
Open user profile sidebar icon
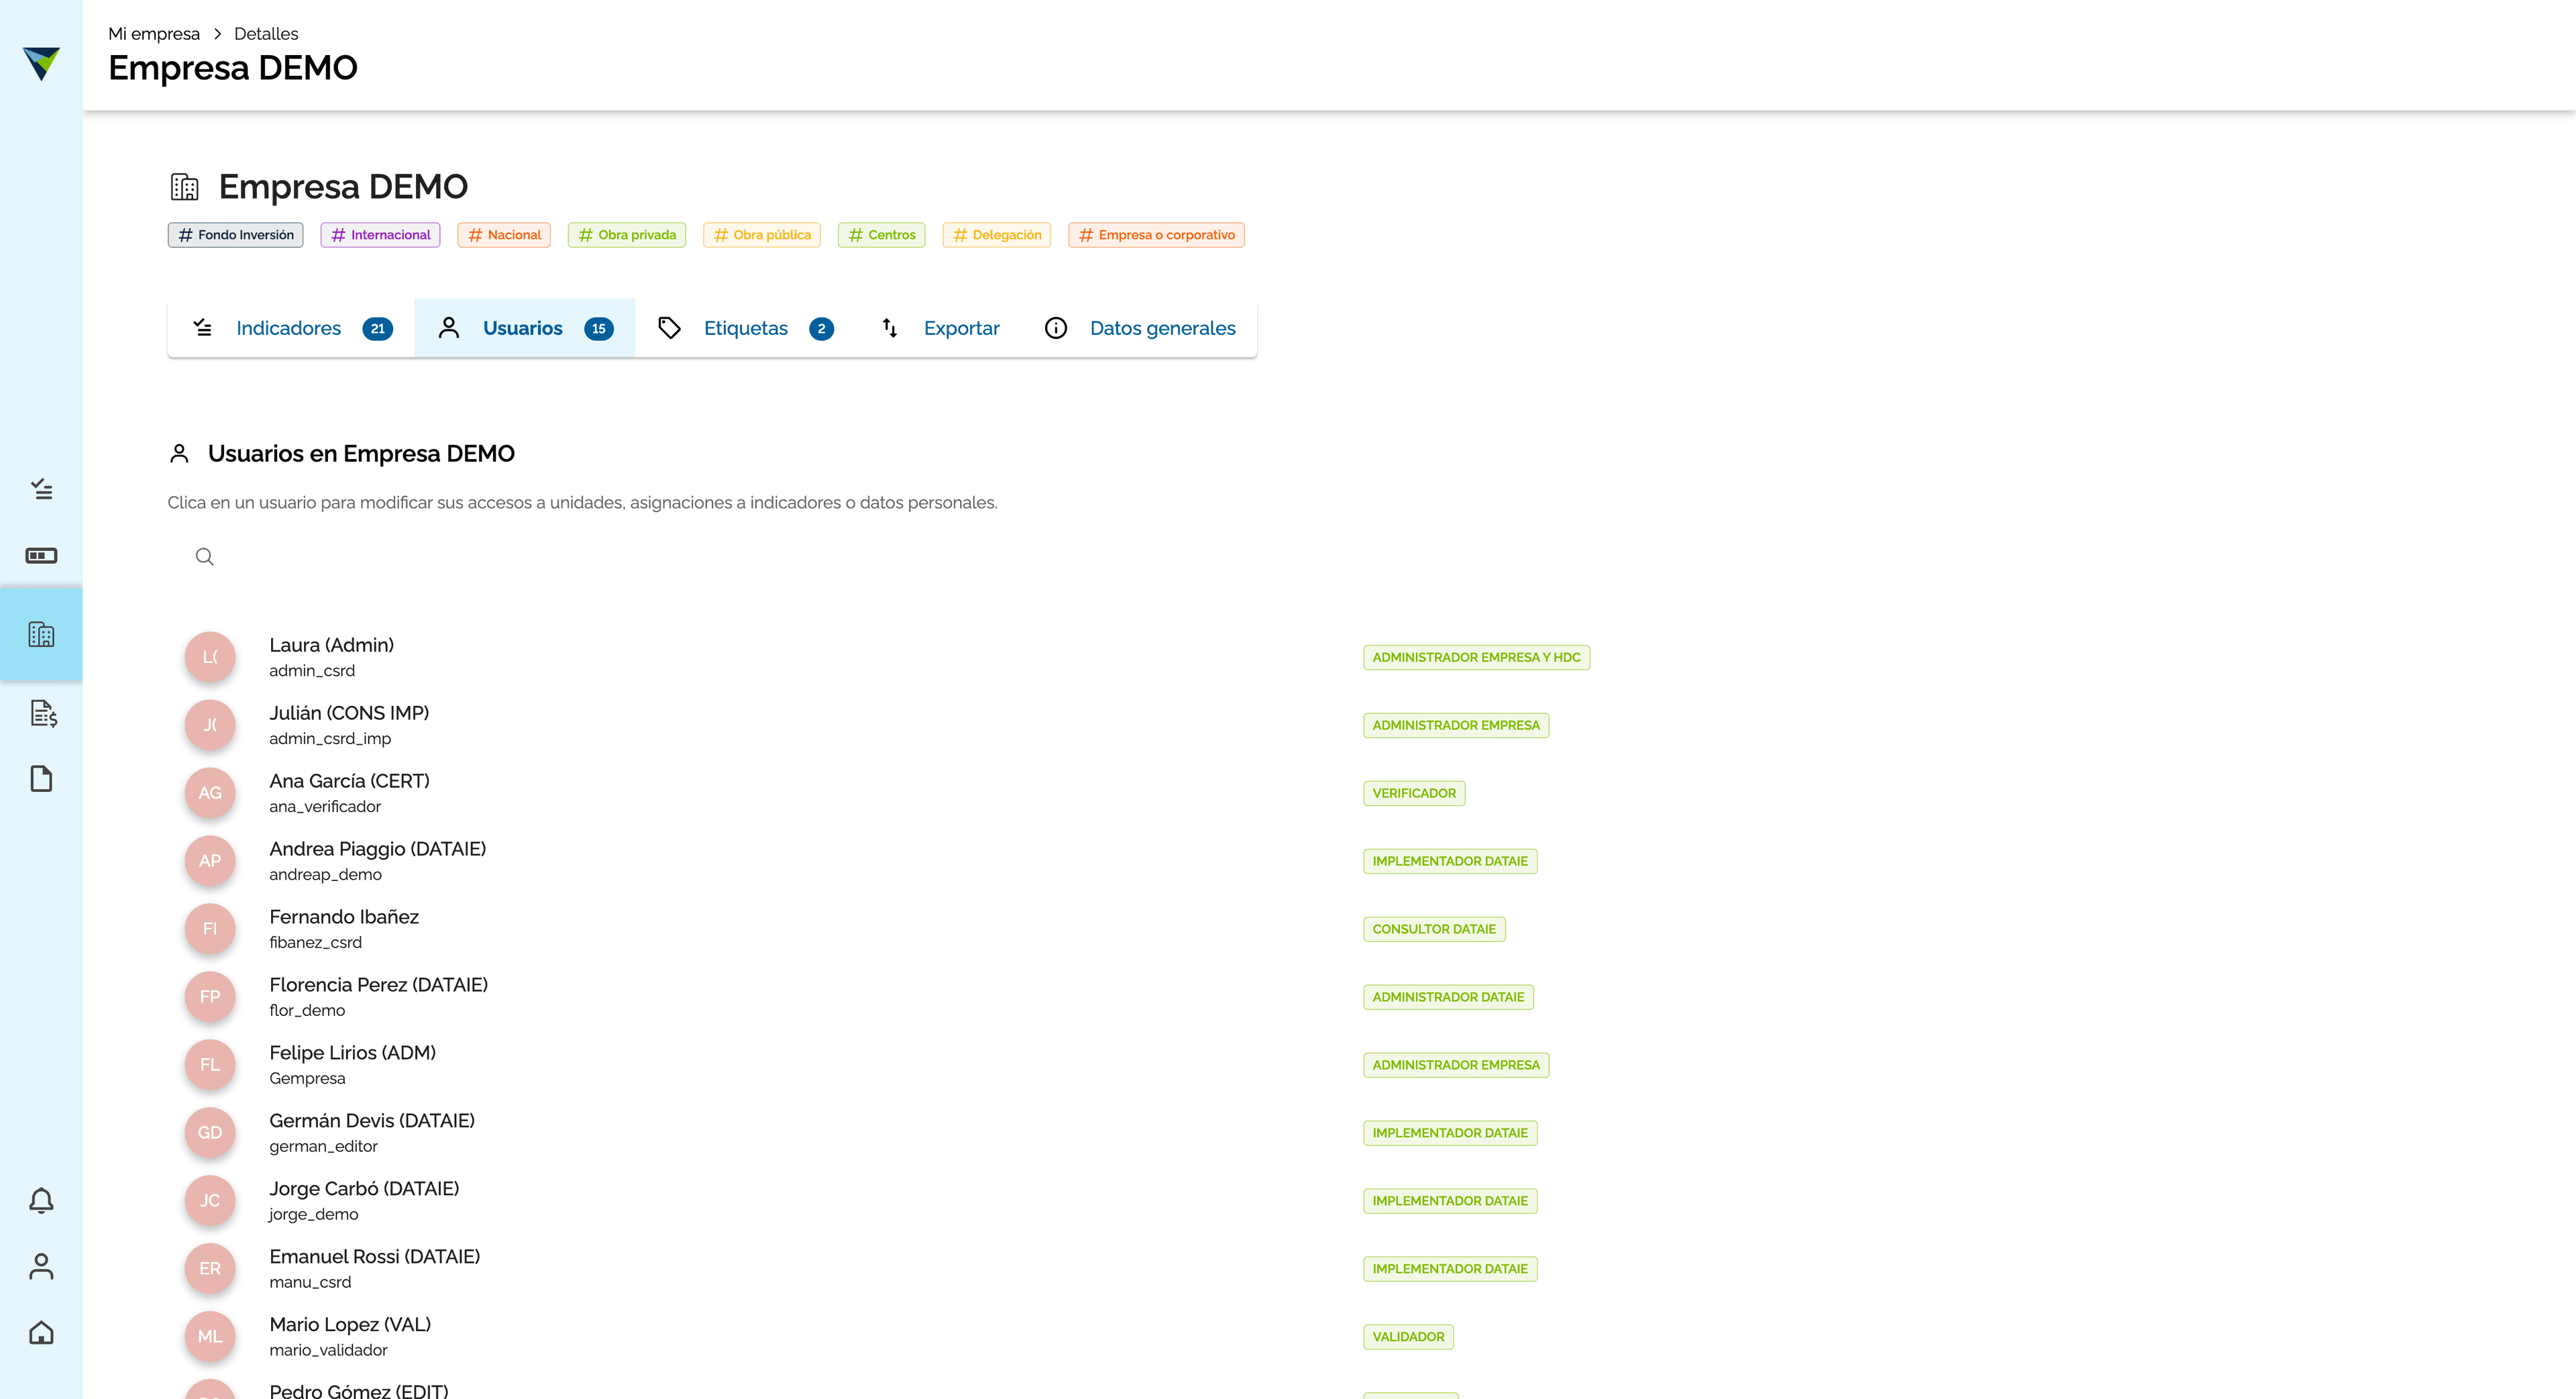pyautogui.click(x=41, y=1267)
